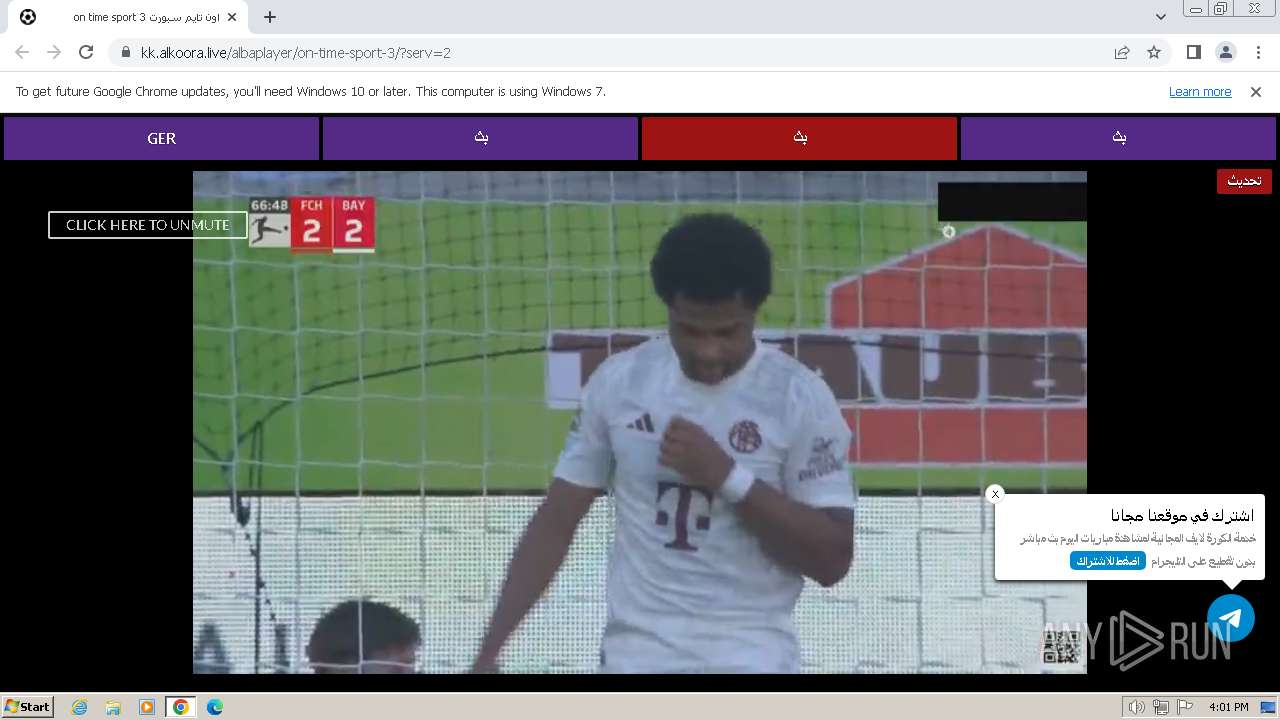
Task: Click the football match video
Action: click(x=640, y=422)
